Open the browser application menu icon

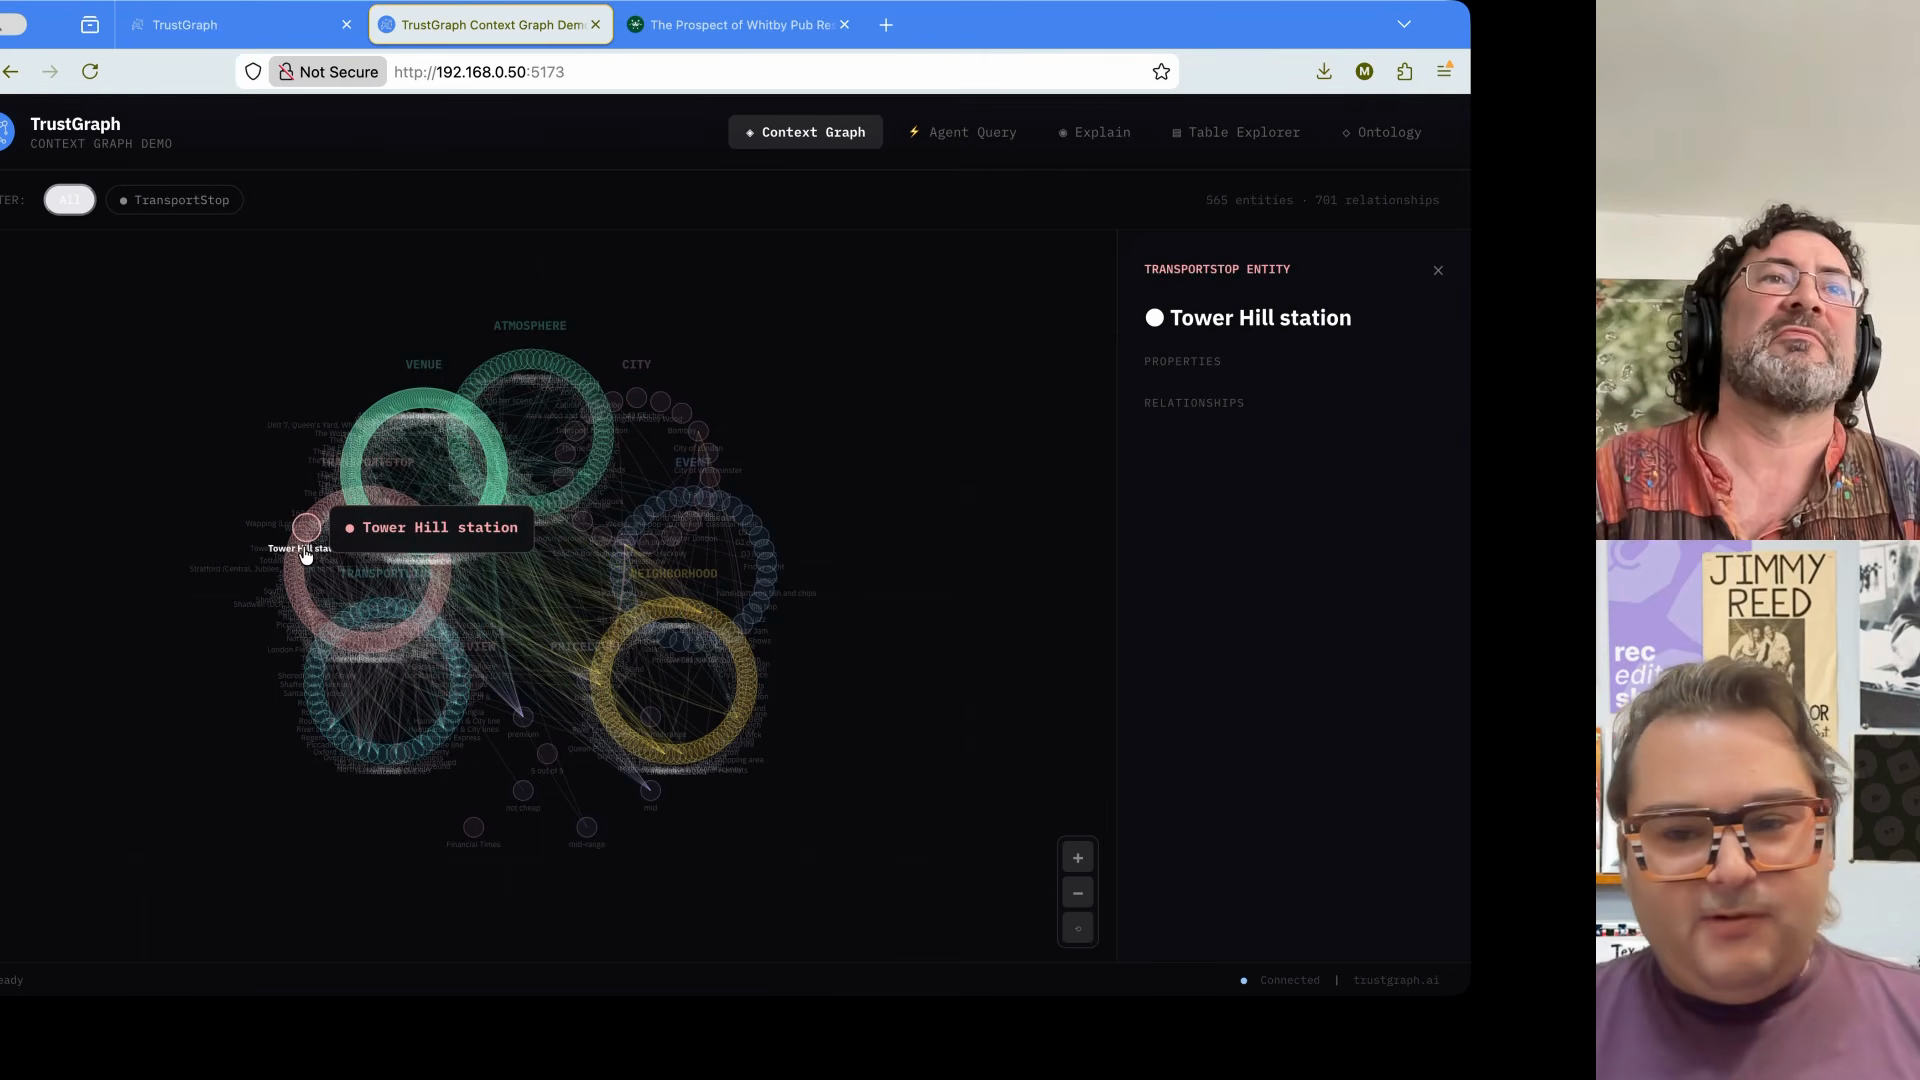[1444, 71]
